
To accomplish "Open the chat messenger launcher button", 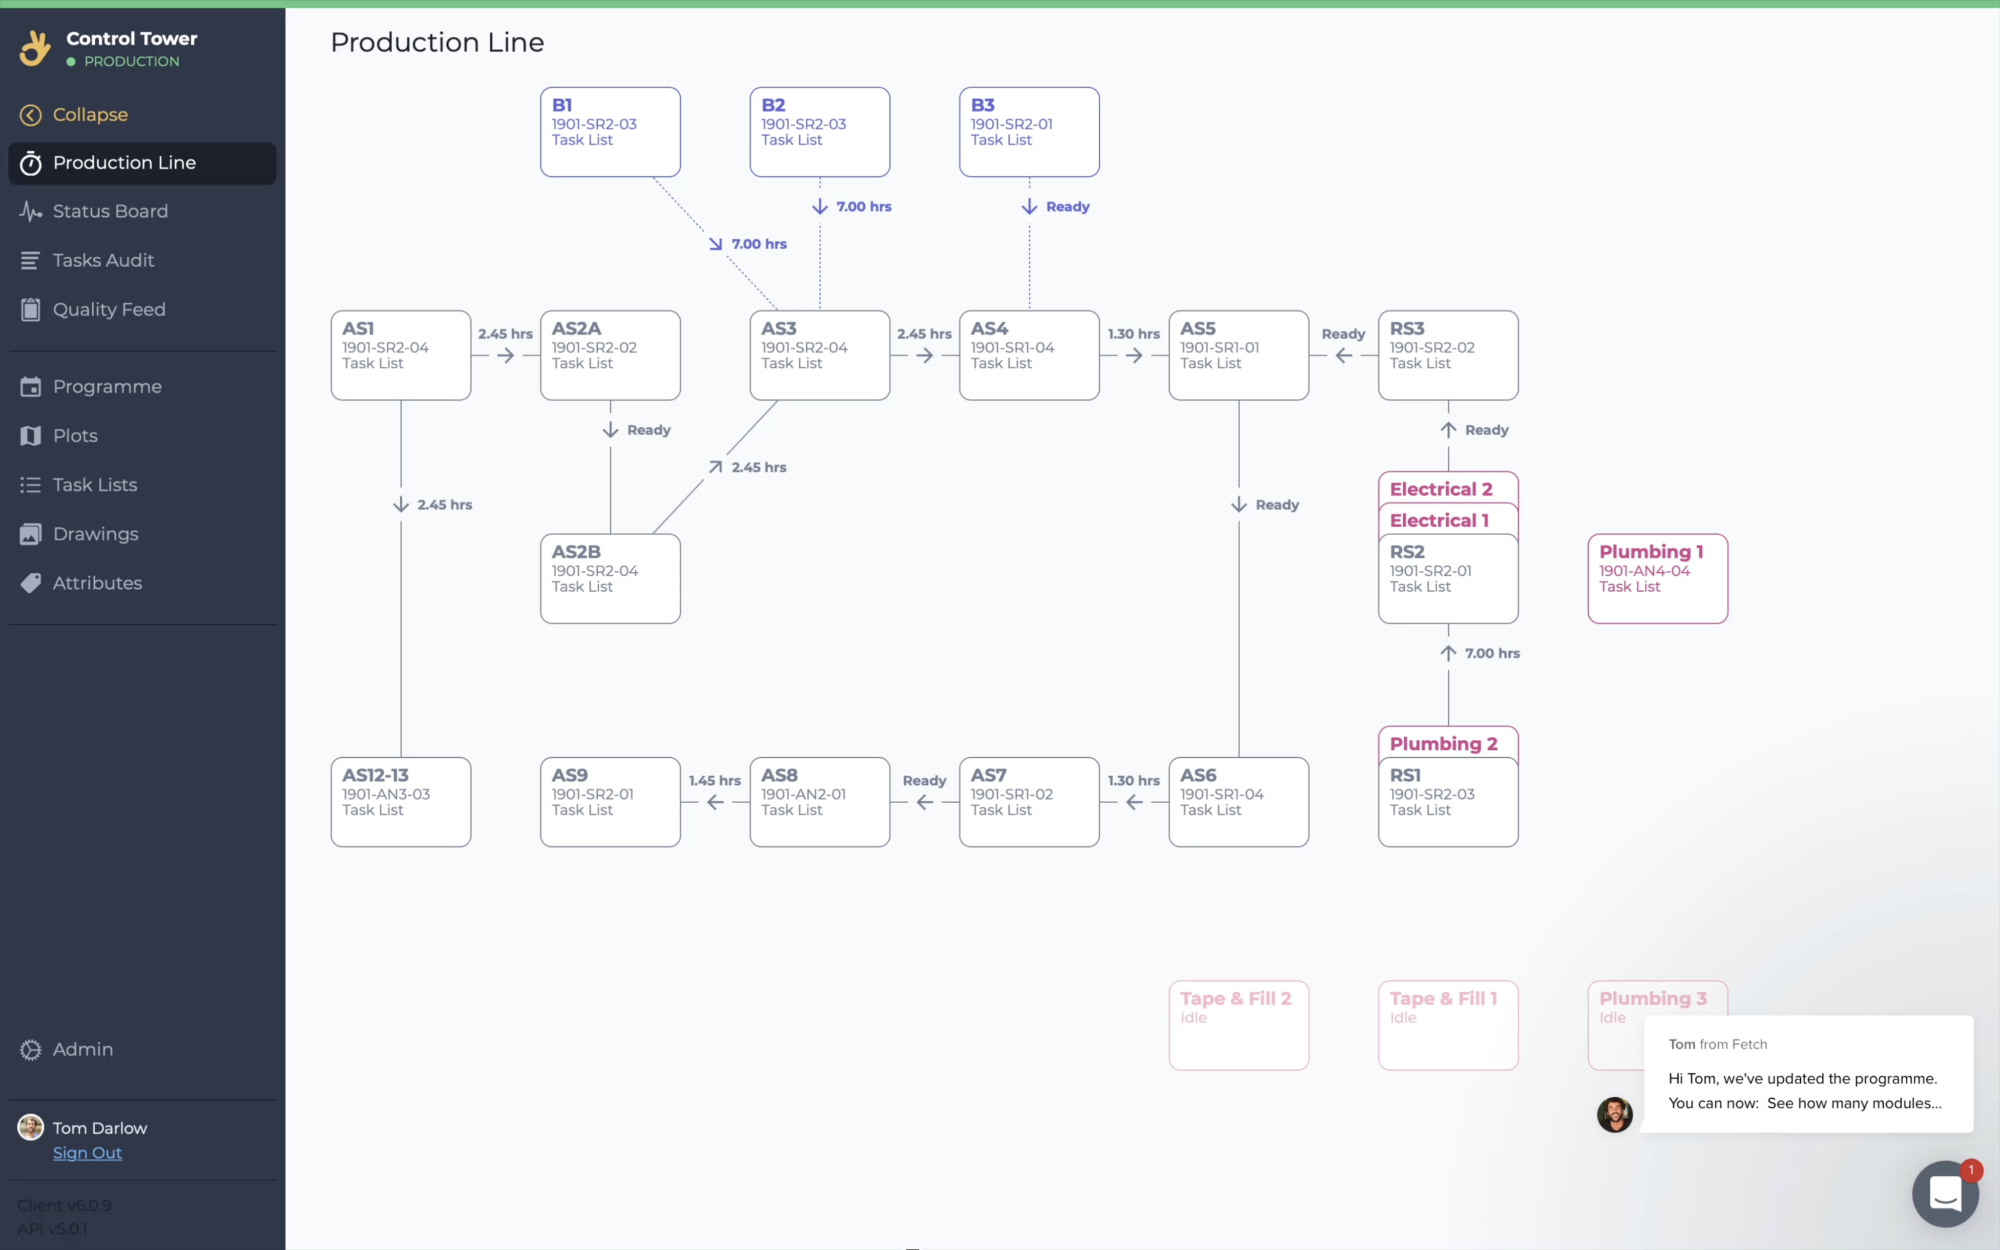I will pyautogui.click(x=1944, y=1193).
